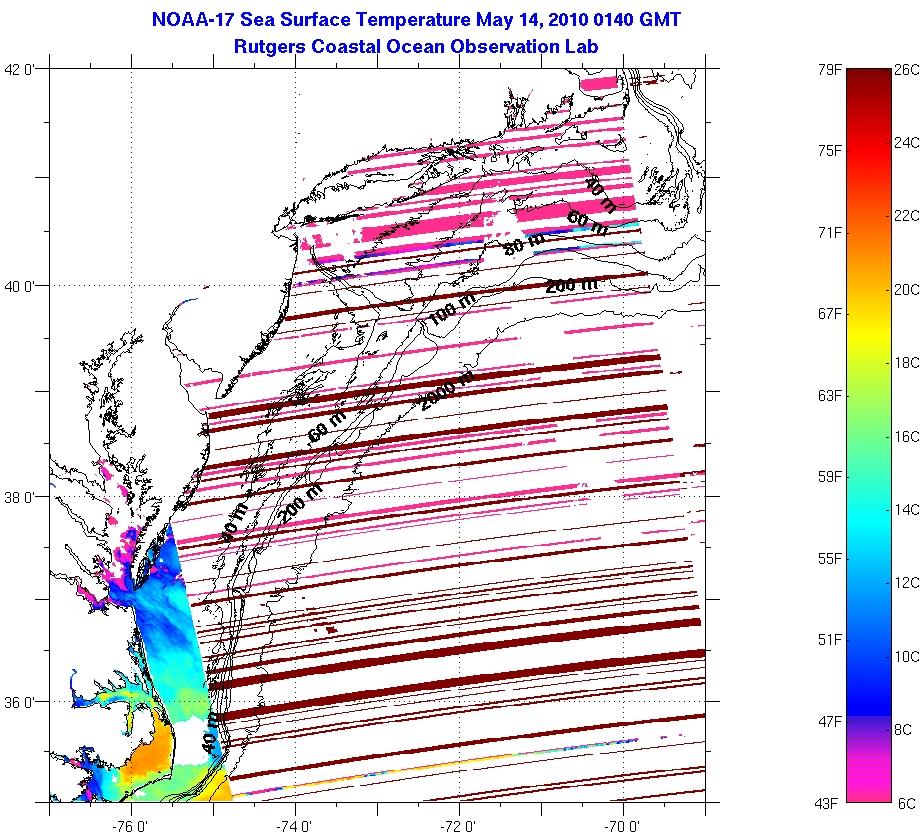The image size is (920, 832).
Task: Pick the 71F color scale label
Action: tap(830, 233)
